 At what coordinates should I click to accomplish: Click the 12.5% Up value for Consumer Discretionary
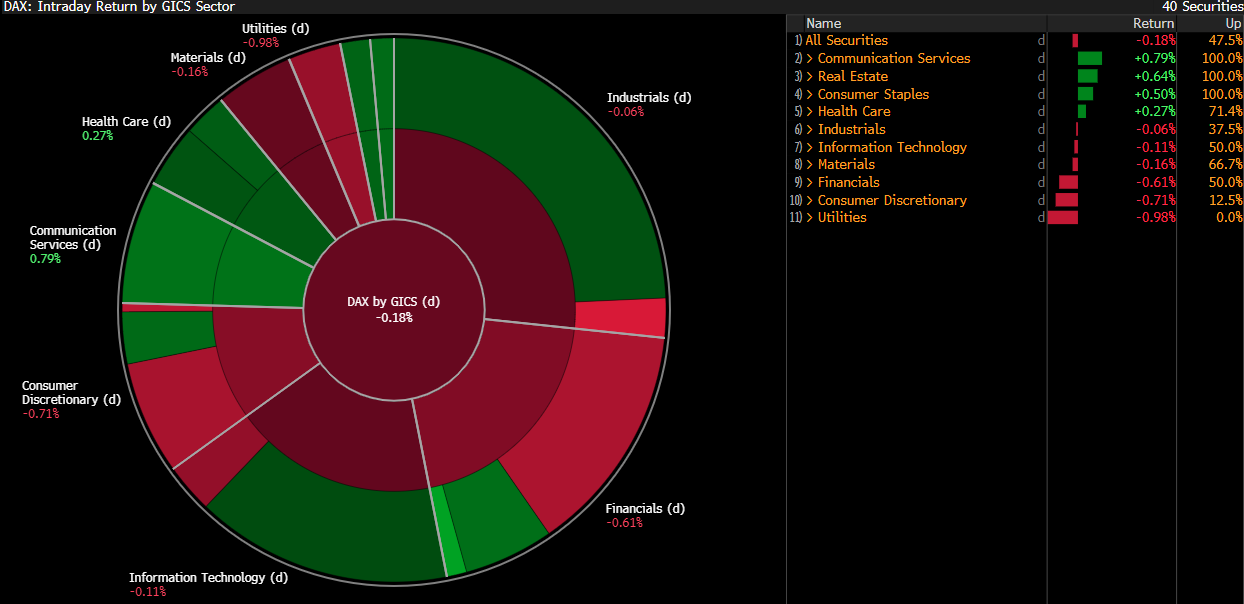1226,200
